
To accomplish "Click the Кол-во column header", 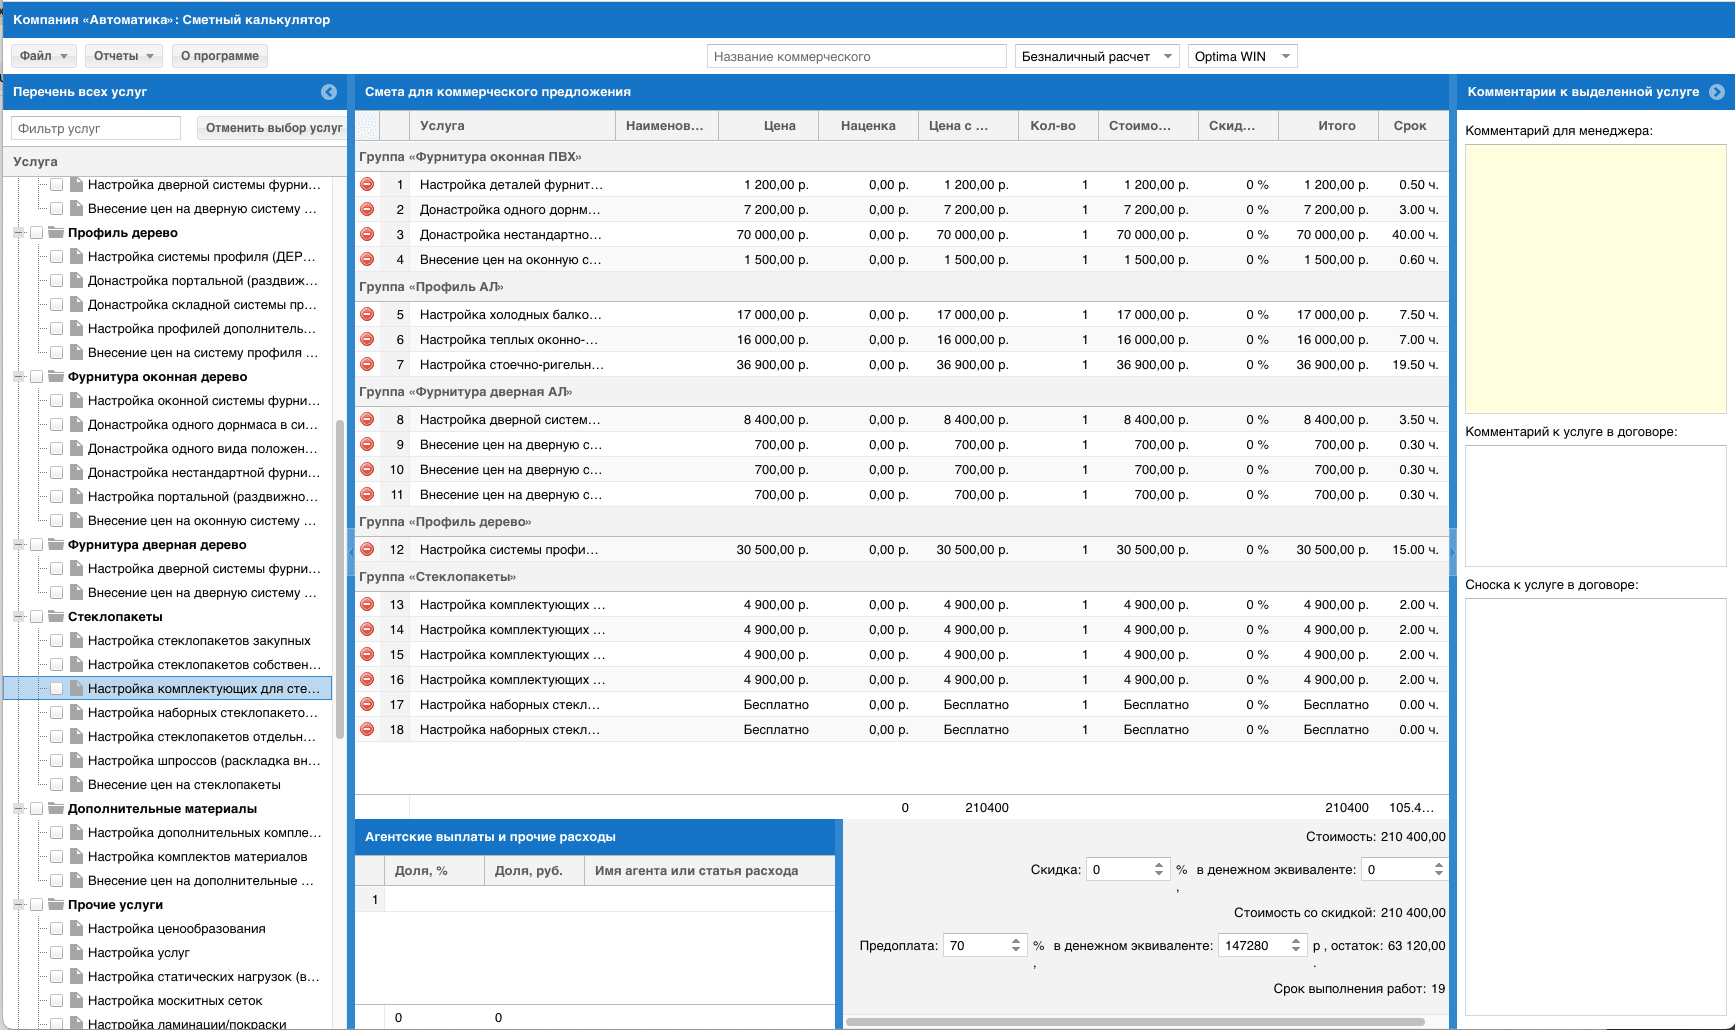I will click(1058, 125).
